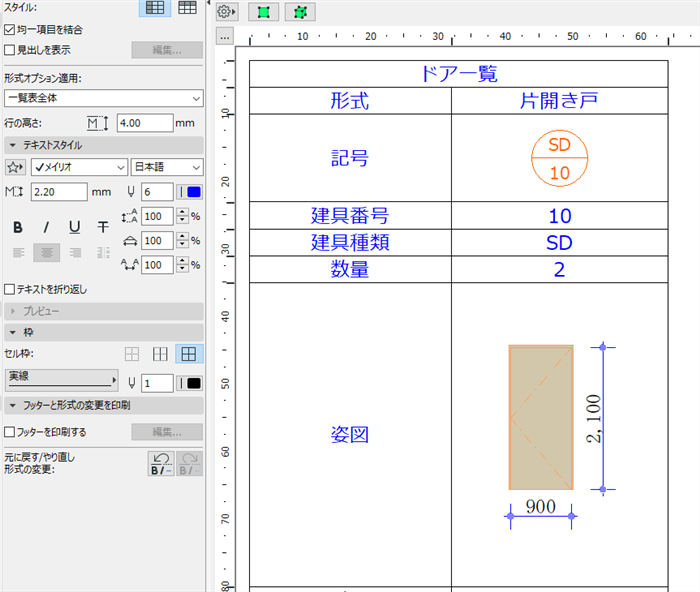Click the 建具番号 label cell
Screen dimensions: 700x592
(350, 216)
